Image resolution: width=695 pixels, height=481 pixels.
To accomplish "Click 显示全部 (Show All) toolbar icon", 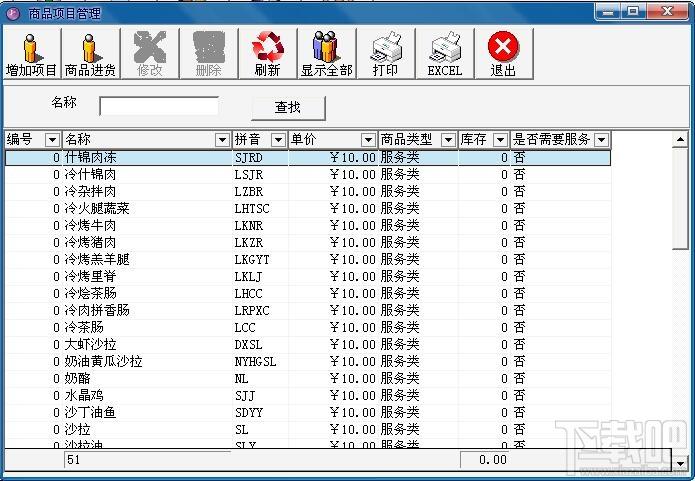I will pos(326,53).
